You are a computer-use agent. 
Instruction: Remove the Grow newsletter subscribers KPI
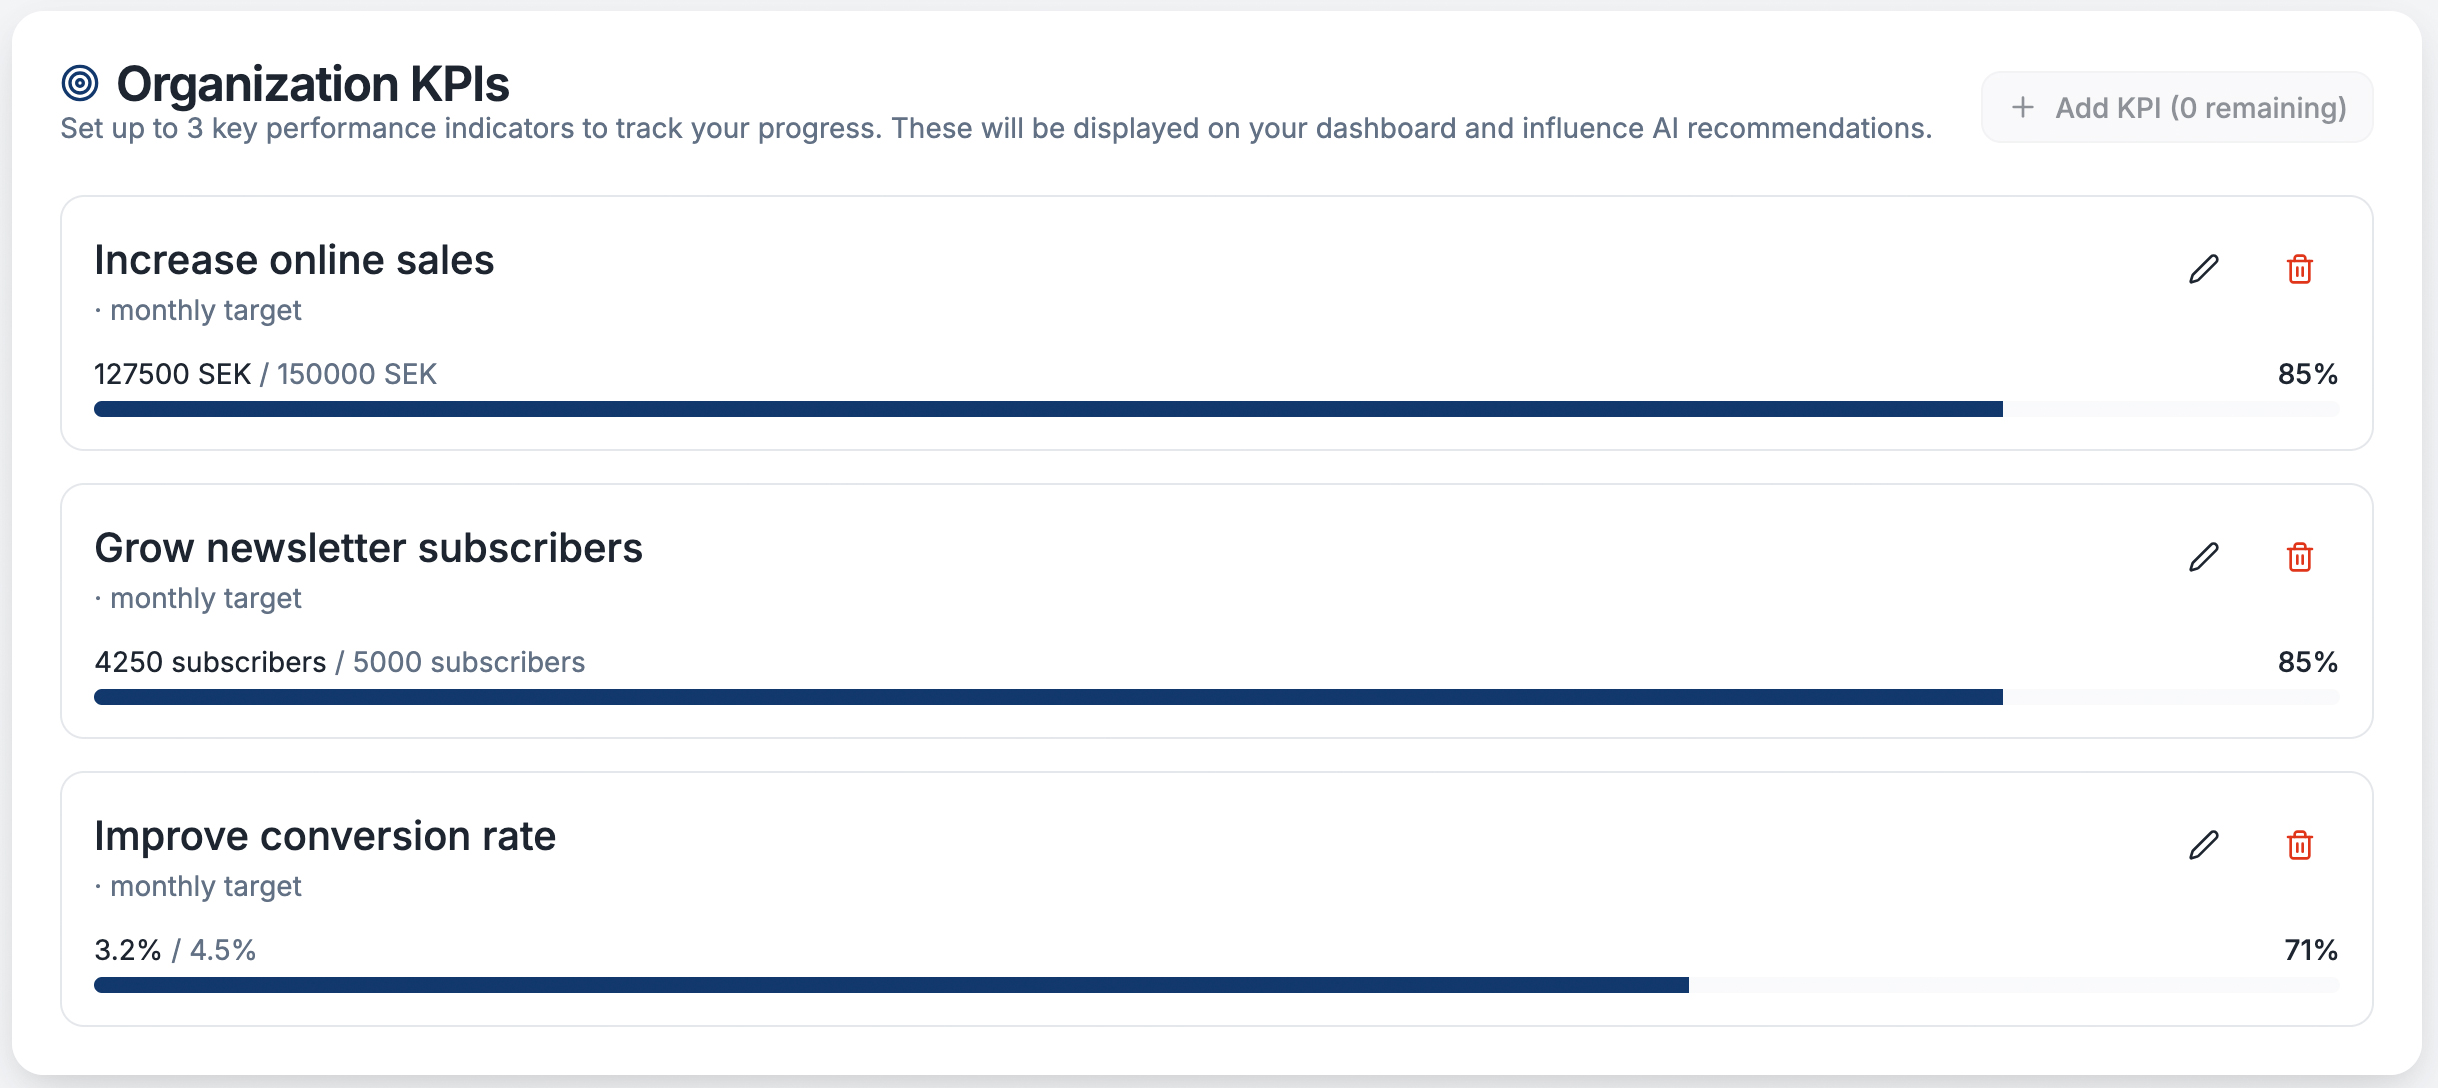tap(2299, 557)
